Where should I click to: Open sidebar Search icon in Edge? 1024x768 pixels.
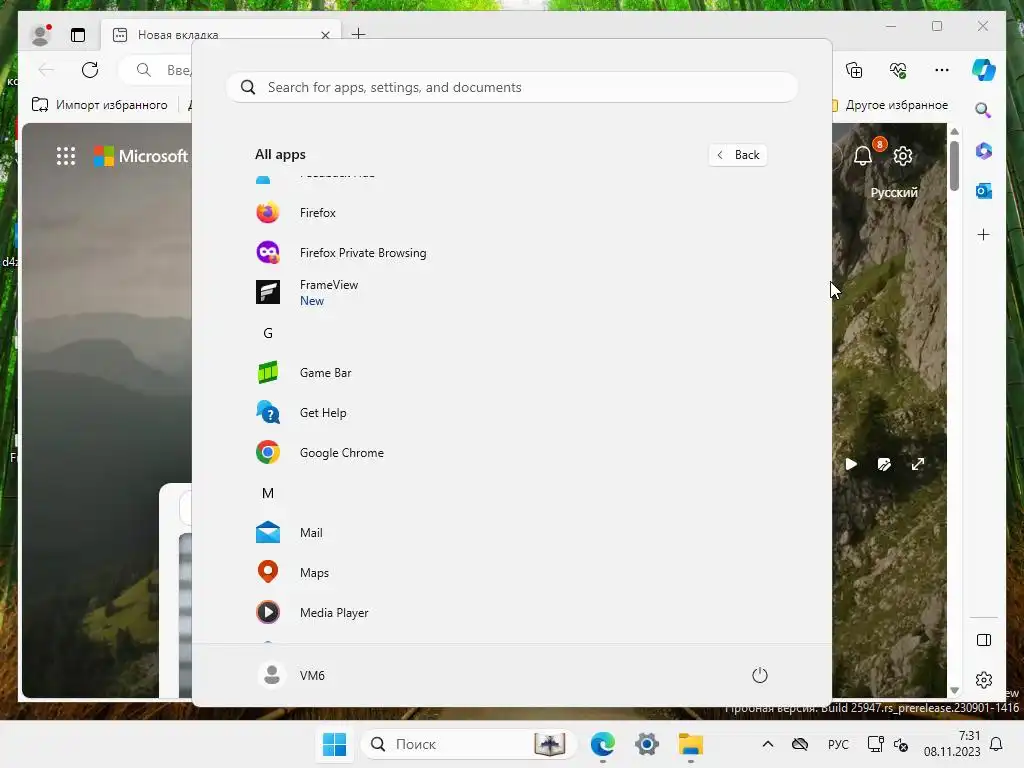pos(983,110)
